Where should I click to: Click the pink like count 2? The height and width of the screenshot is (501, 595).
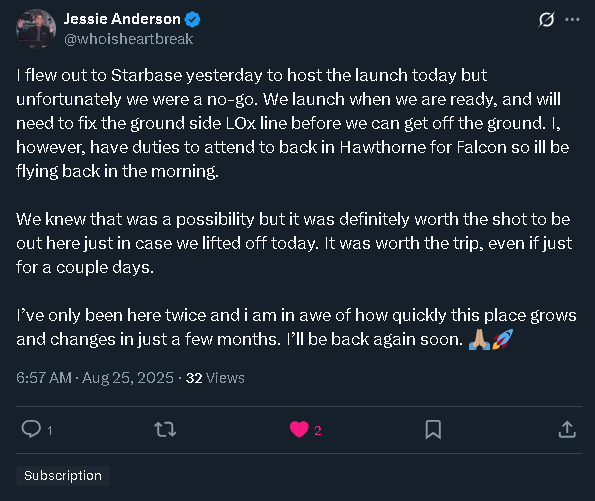pos(318,430)
